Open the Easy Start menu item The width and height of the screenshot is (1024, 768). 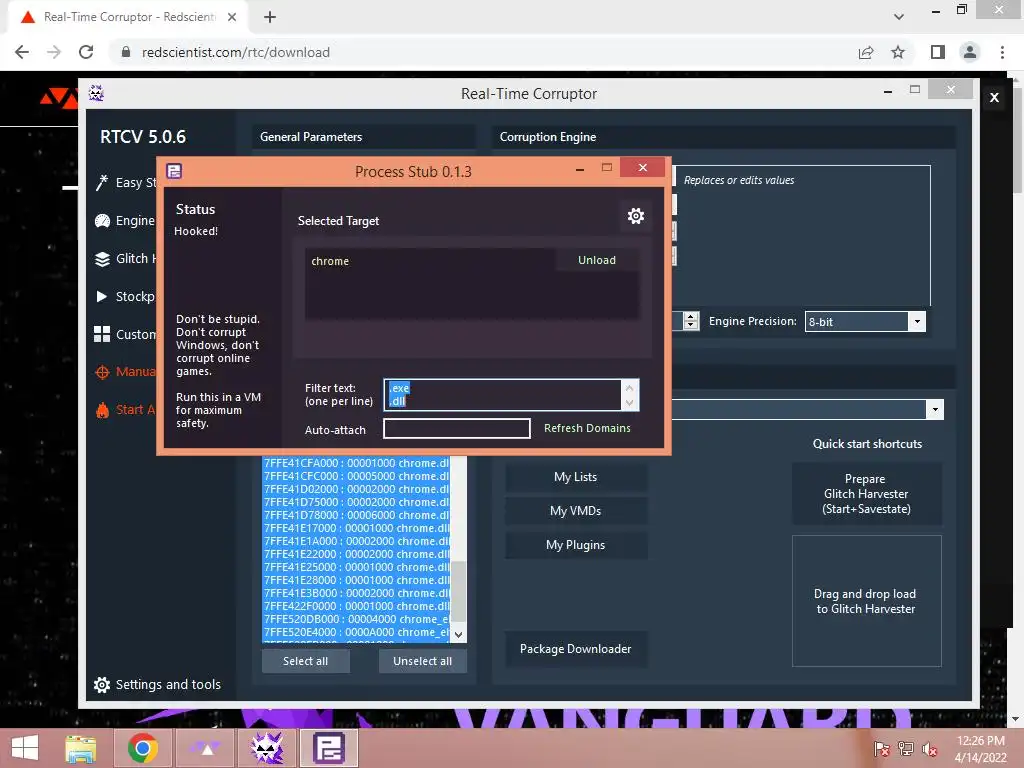point(136,183)
